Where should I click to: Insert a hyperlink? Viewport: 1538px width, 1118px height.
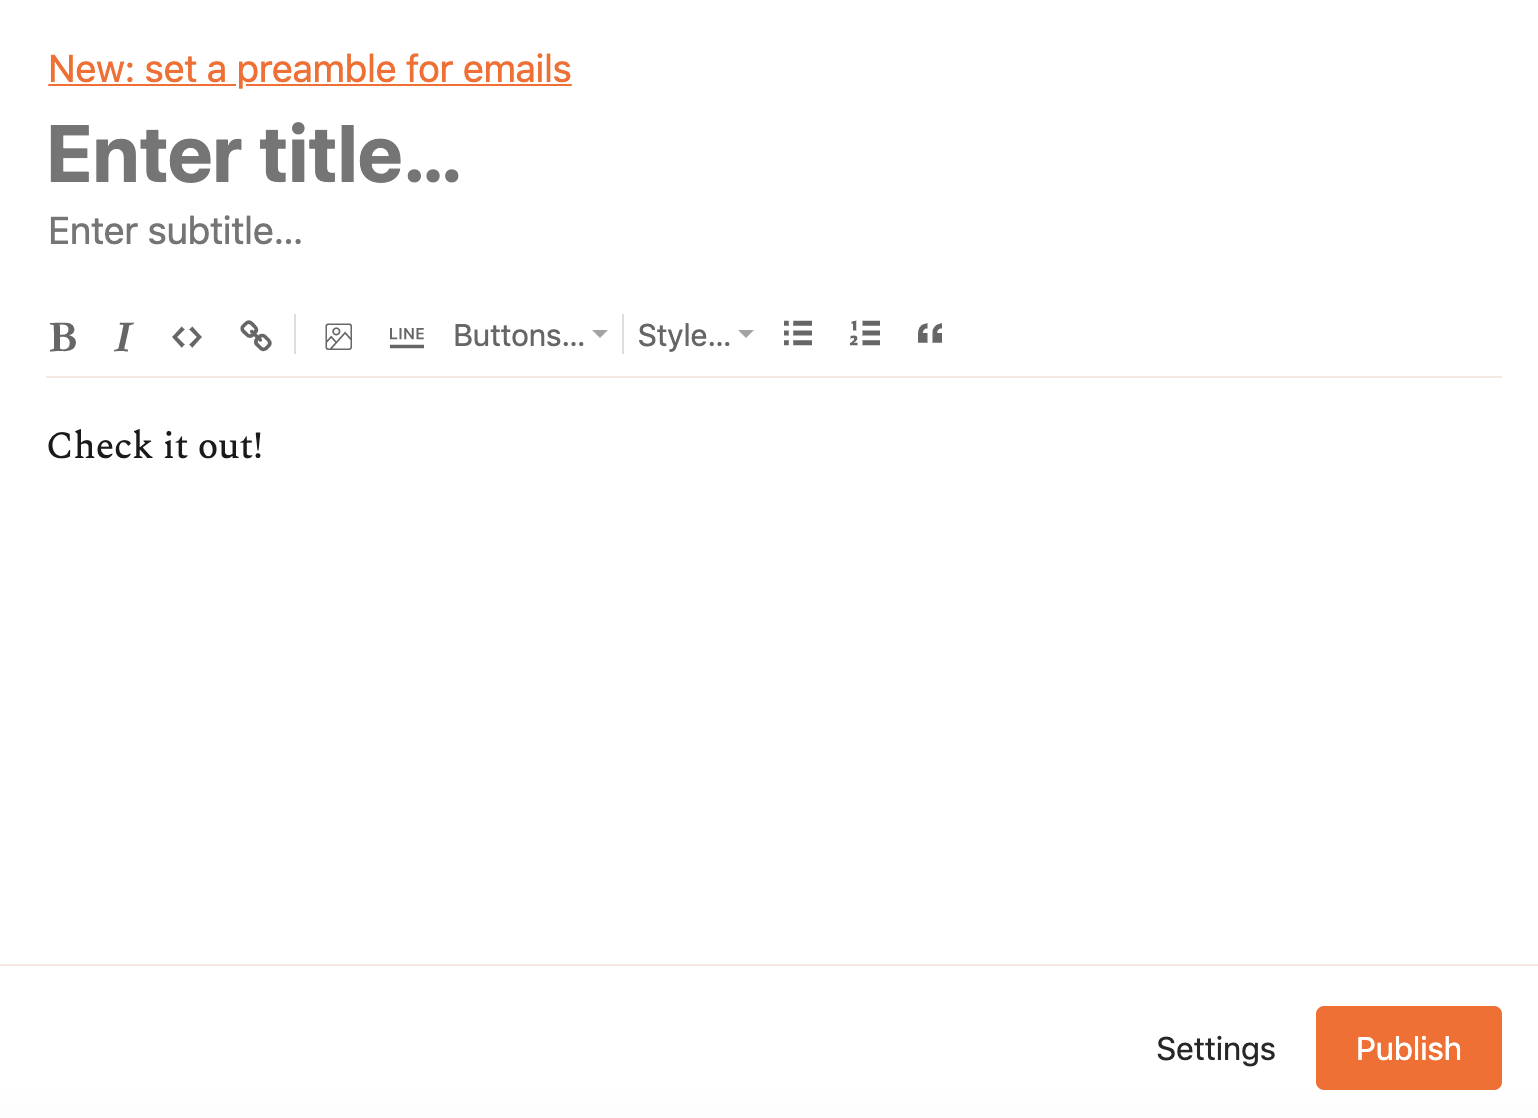255,337
